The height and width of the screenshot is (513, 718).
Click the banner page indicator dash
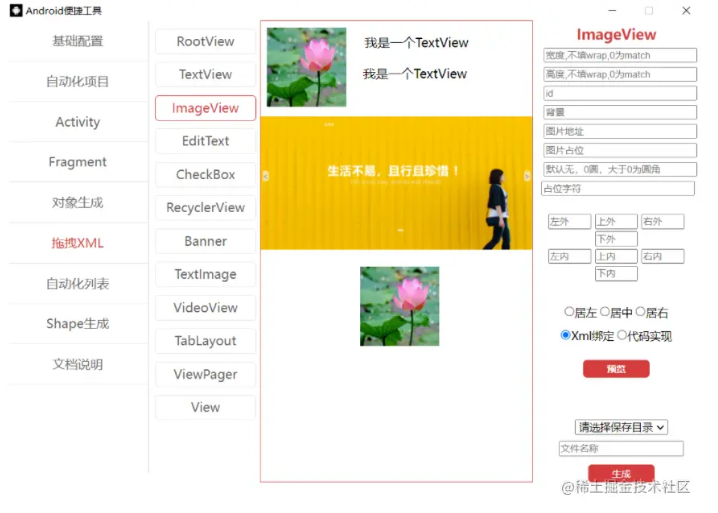(401, 230)
